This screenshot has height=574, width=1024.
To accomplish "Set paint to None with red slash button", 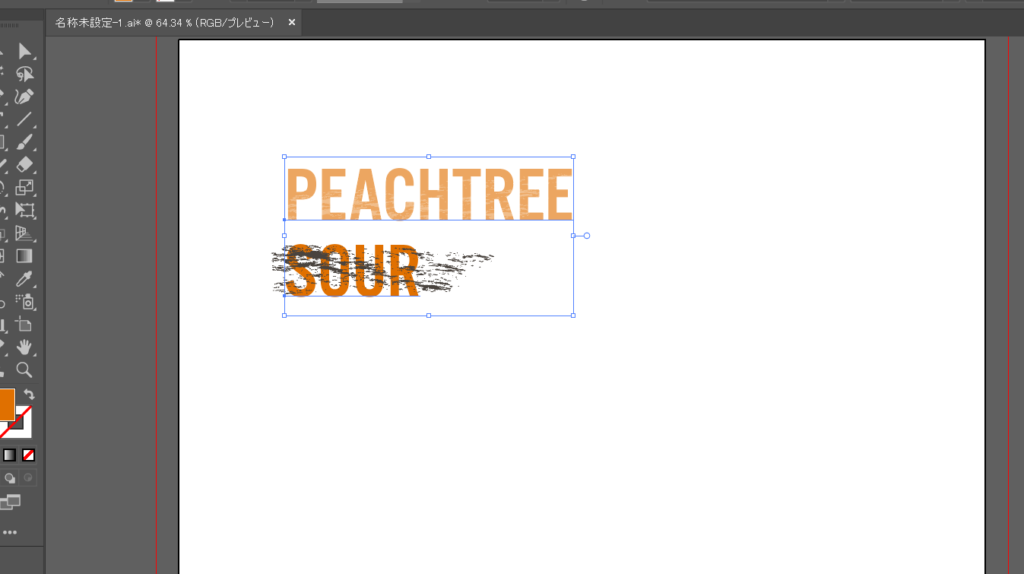I will coord(28,455).
